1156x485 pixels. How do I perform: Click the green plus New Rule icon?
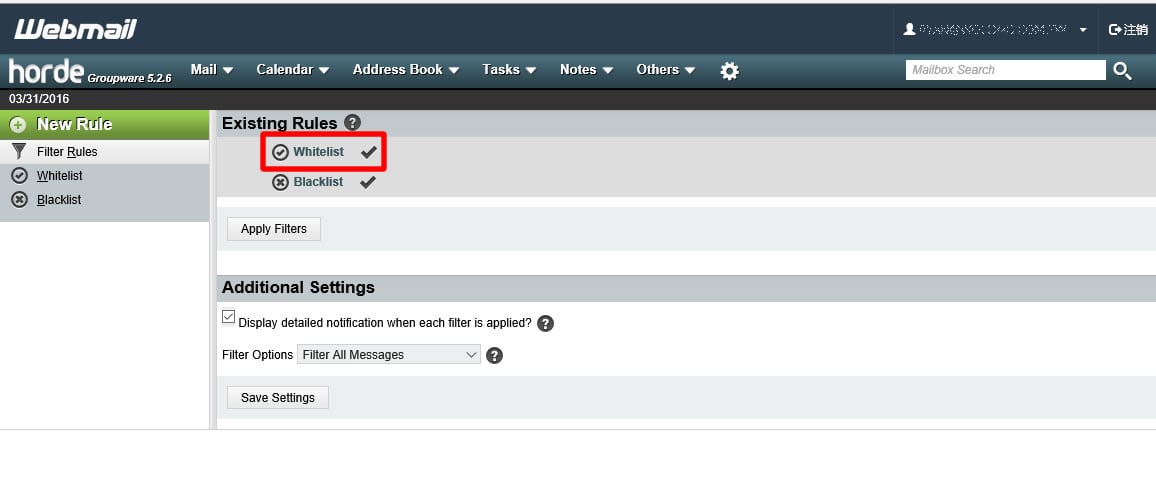coord(18,125)
